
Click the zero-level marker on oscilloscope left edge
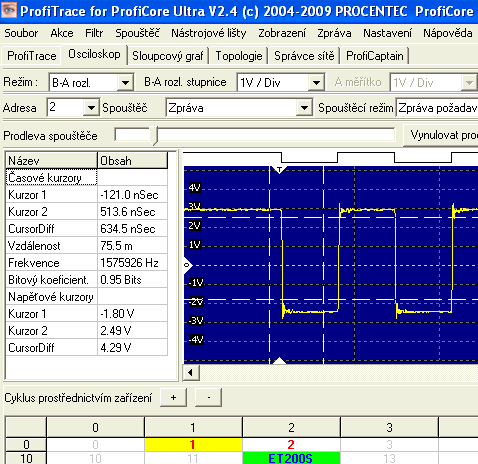187,265
